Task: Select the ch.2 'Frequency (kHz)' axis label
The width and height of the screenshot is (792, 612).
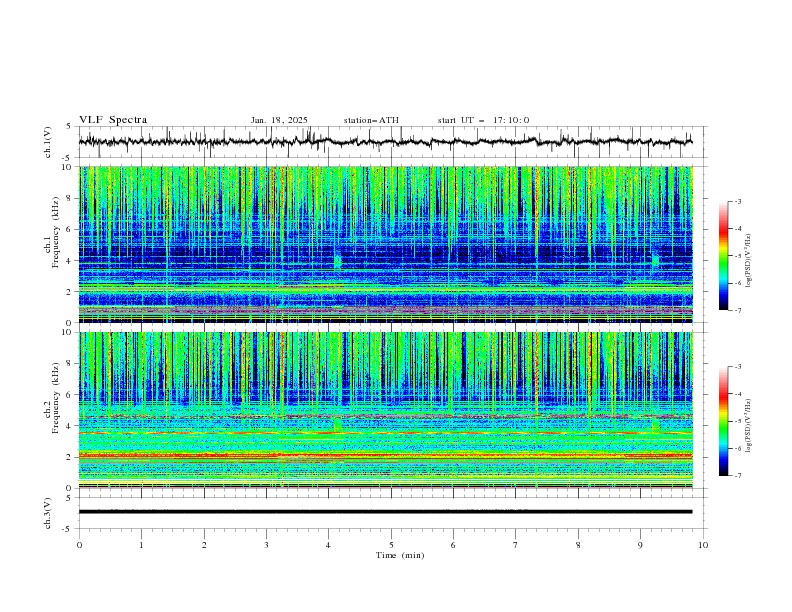Action: point(55,398)
